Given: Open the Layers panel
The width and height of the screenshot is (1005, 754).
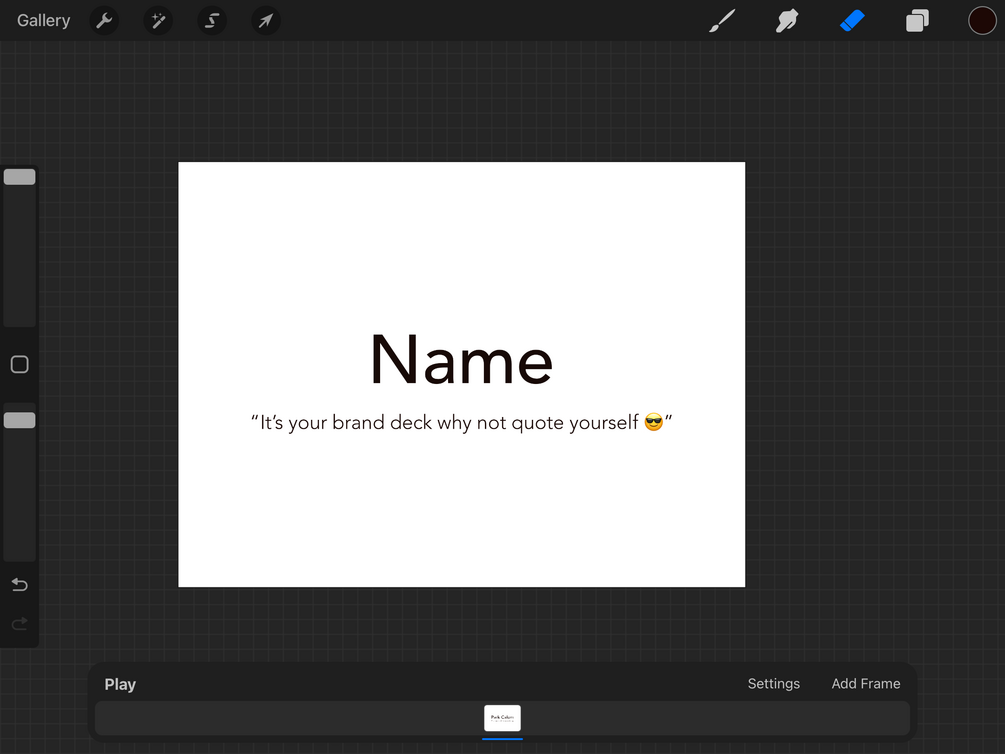Looking at the screenshot, I should point(917,21).
